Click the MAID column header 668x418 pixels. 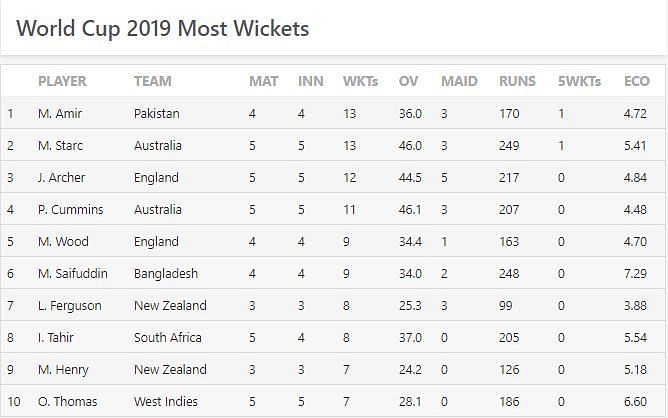[459, 81]
